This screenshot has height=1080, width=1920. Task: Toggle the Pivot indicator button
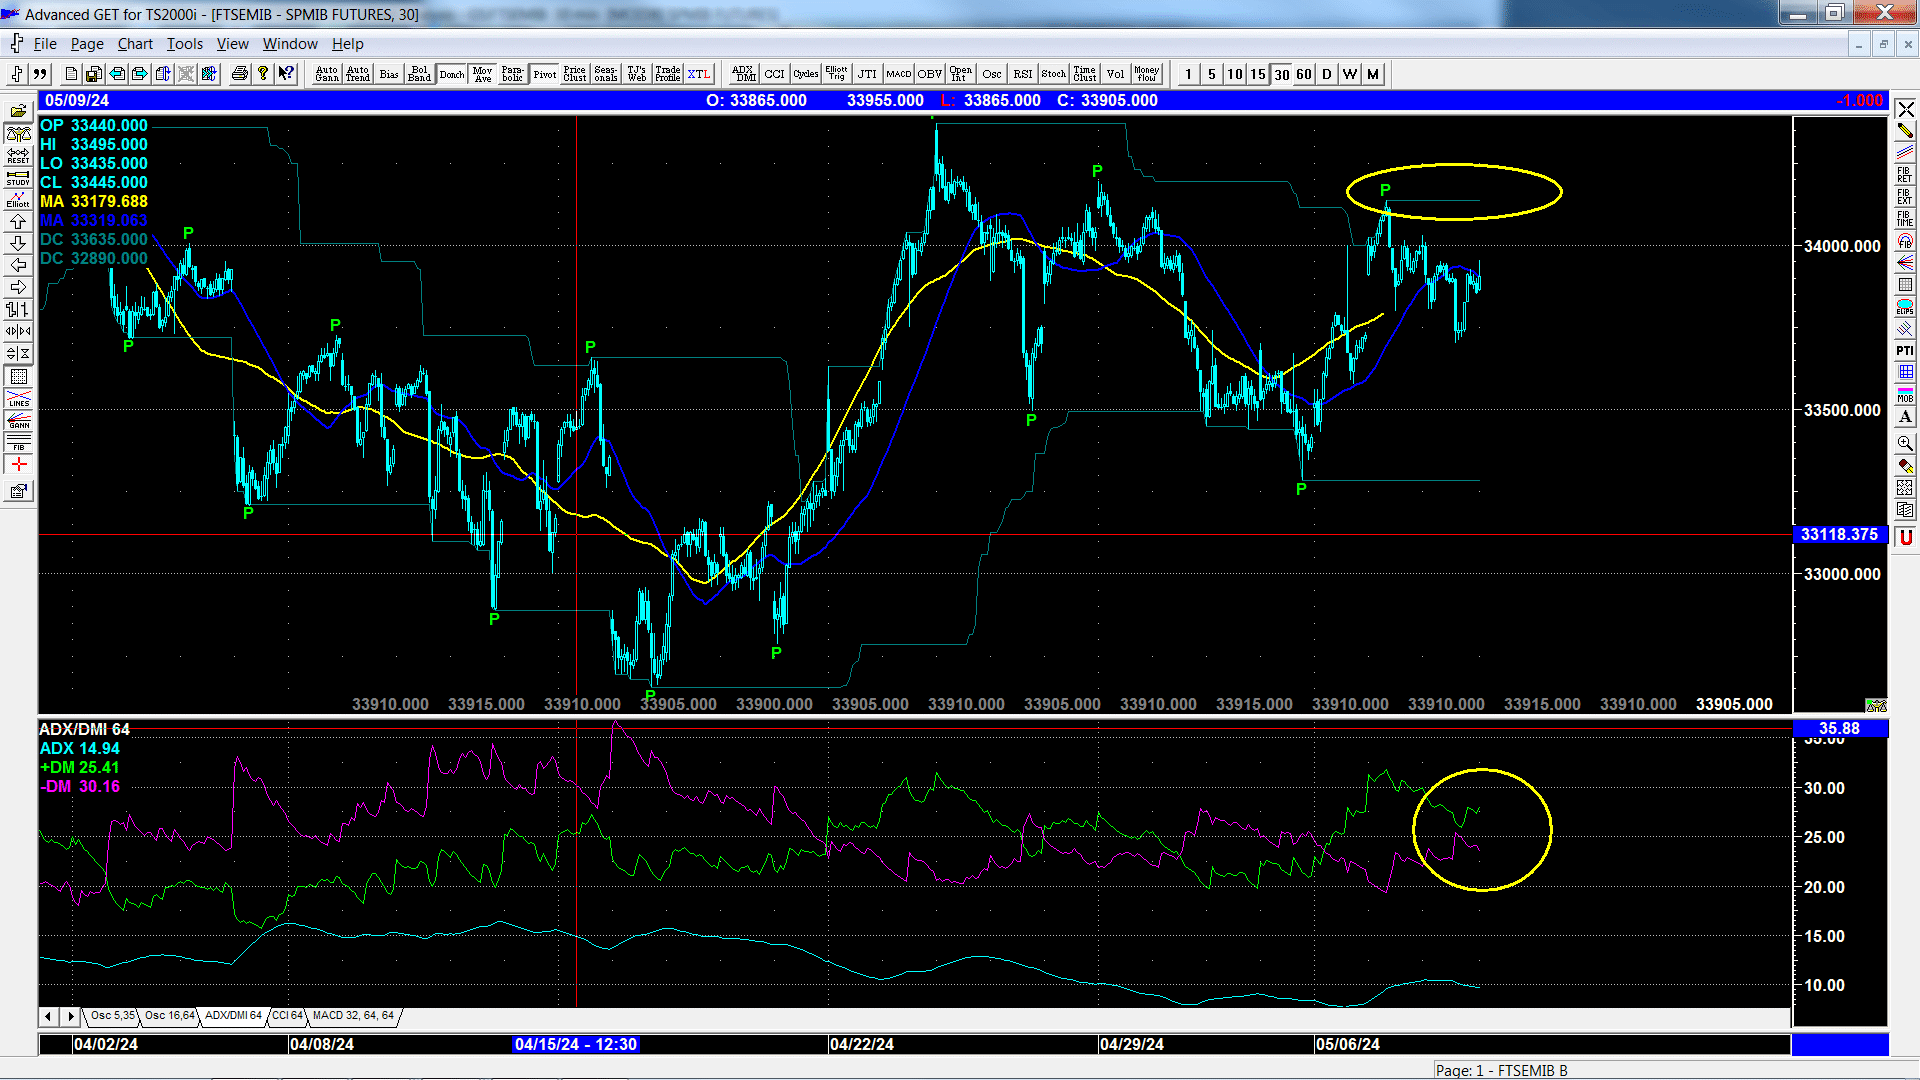point(544,74)
